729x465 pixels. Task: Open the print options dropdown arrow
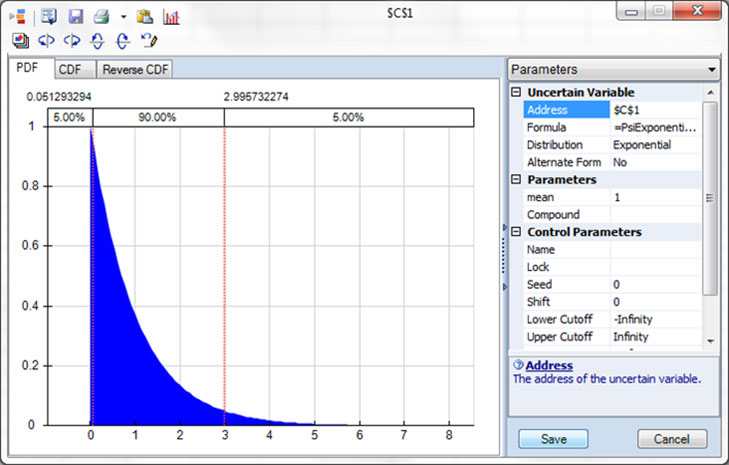click(123, 18)
